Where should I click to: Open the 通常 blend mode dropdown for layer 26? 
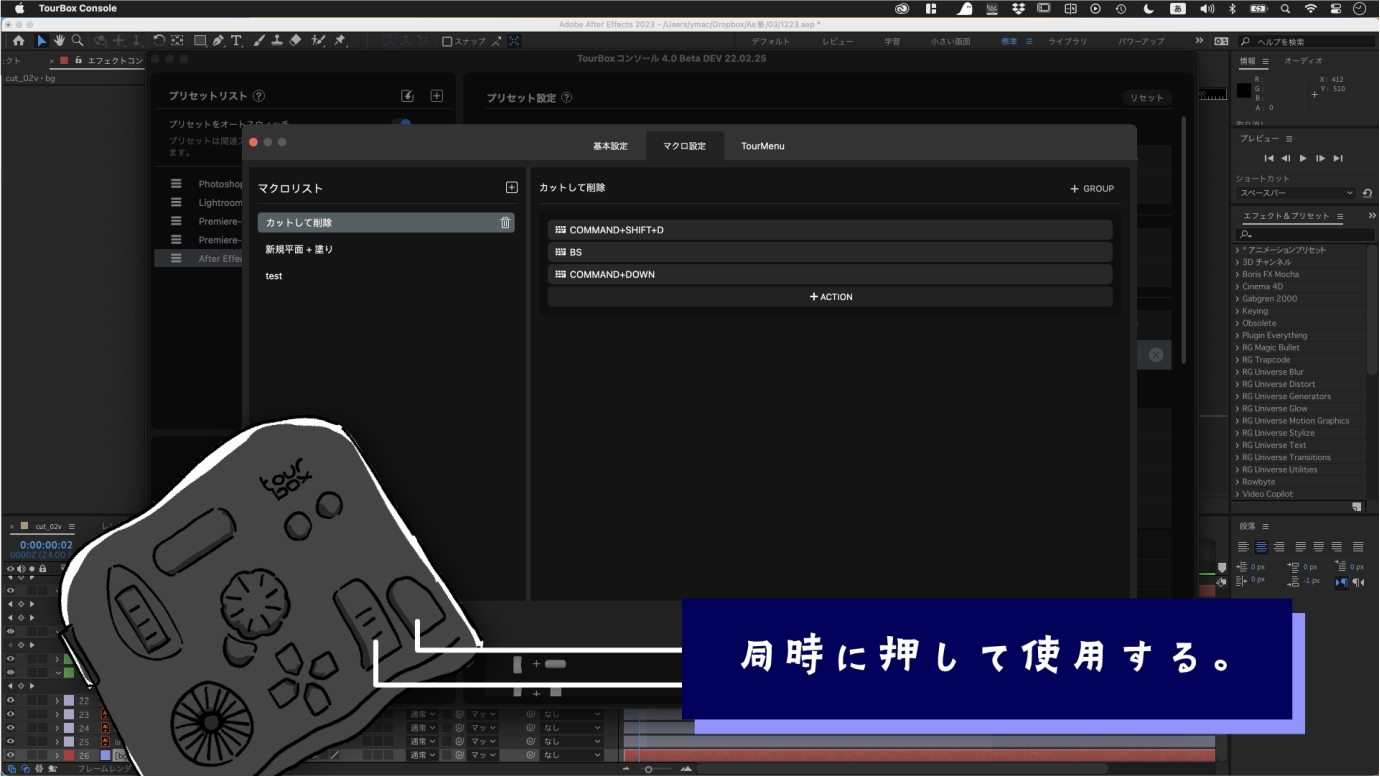(x=422, y=755)
